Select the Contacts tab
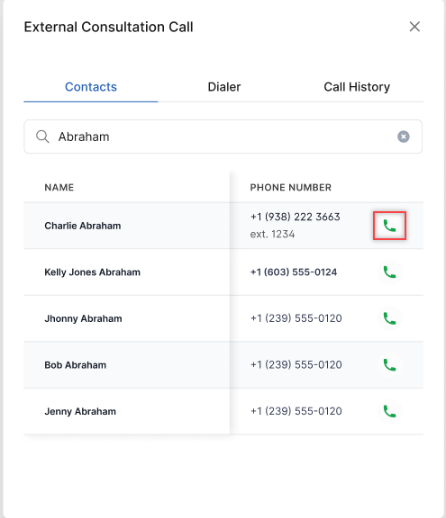 91,87
